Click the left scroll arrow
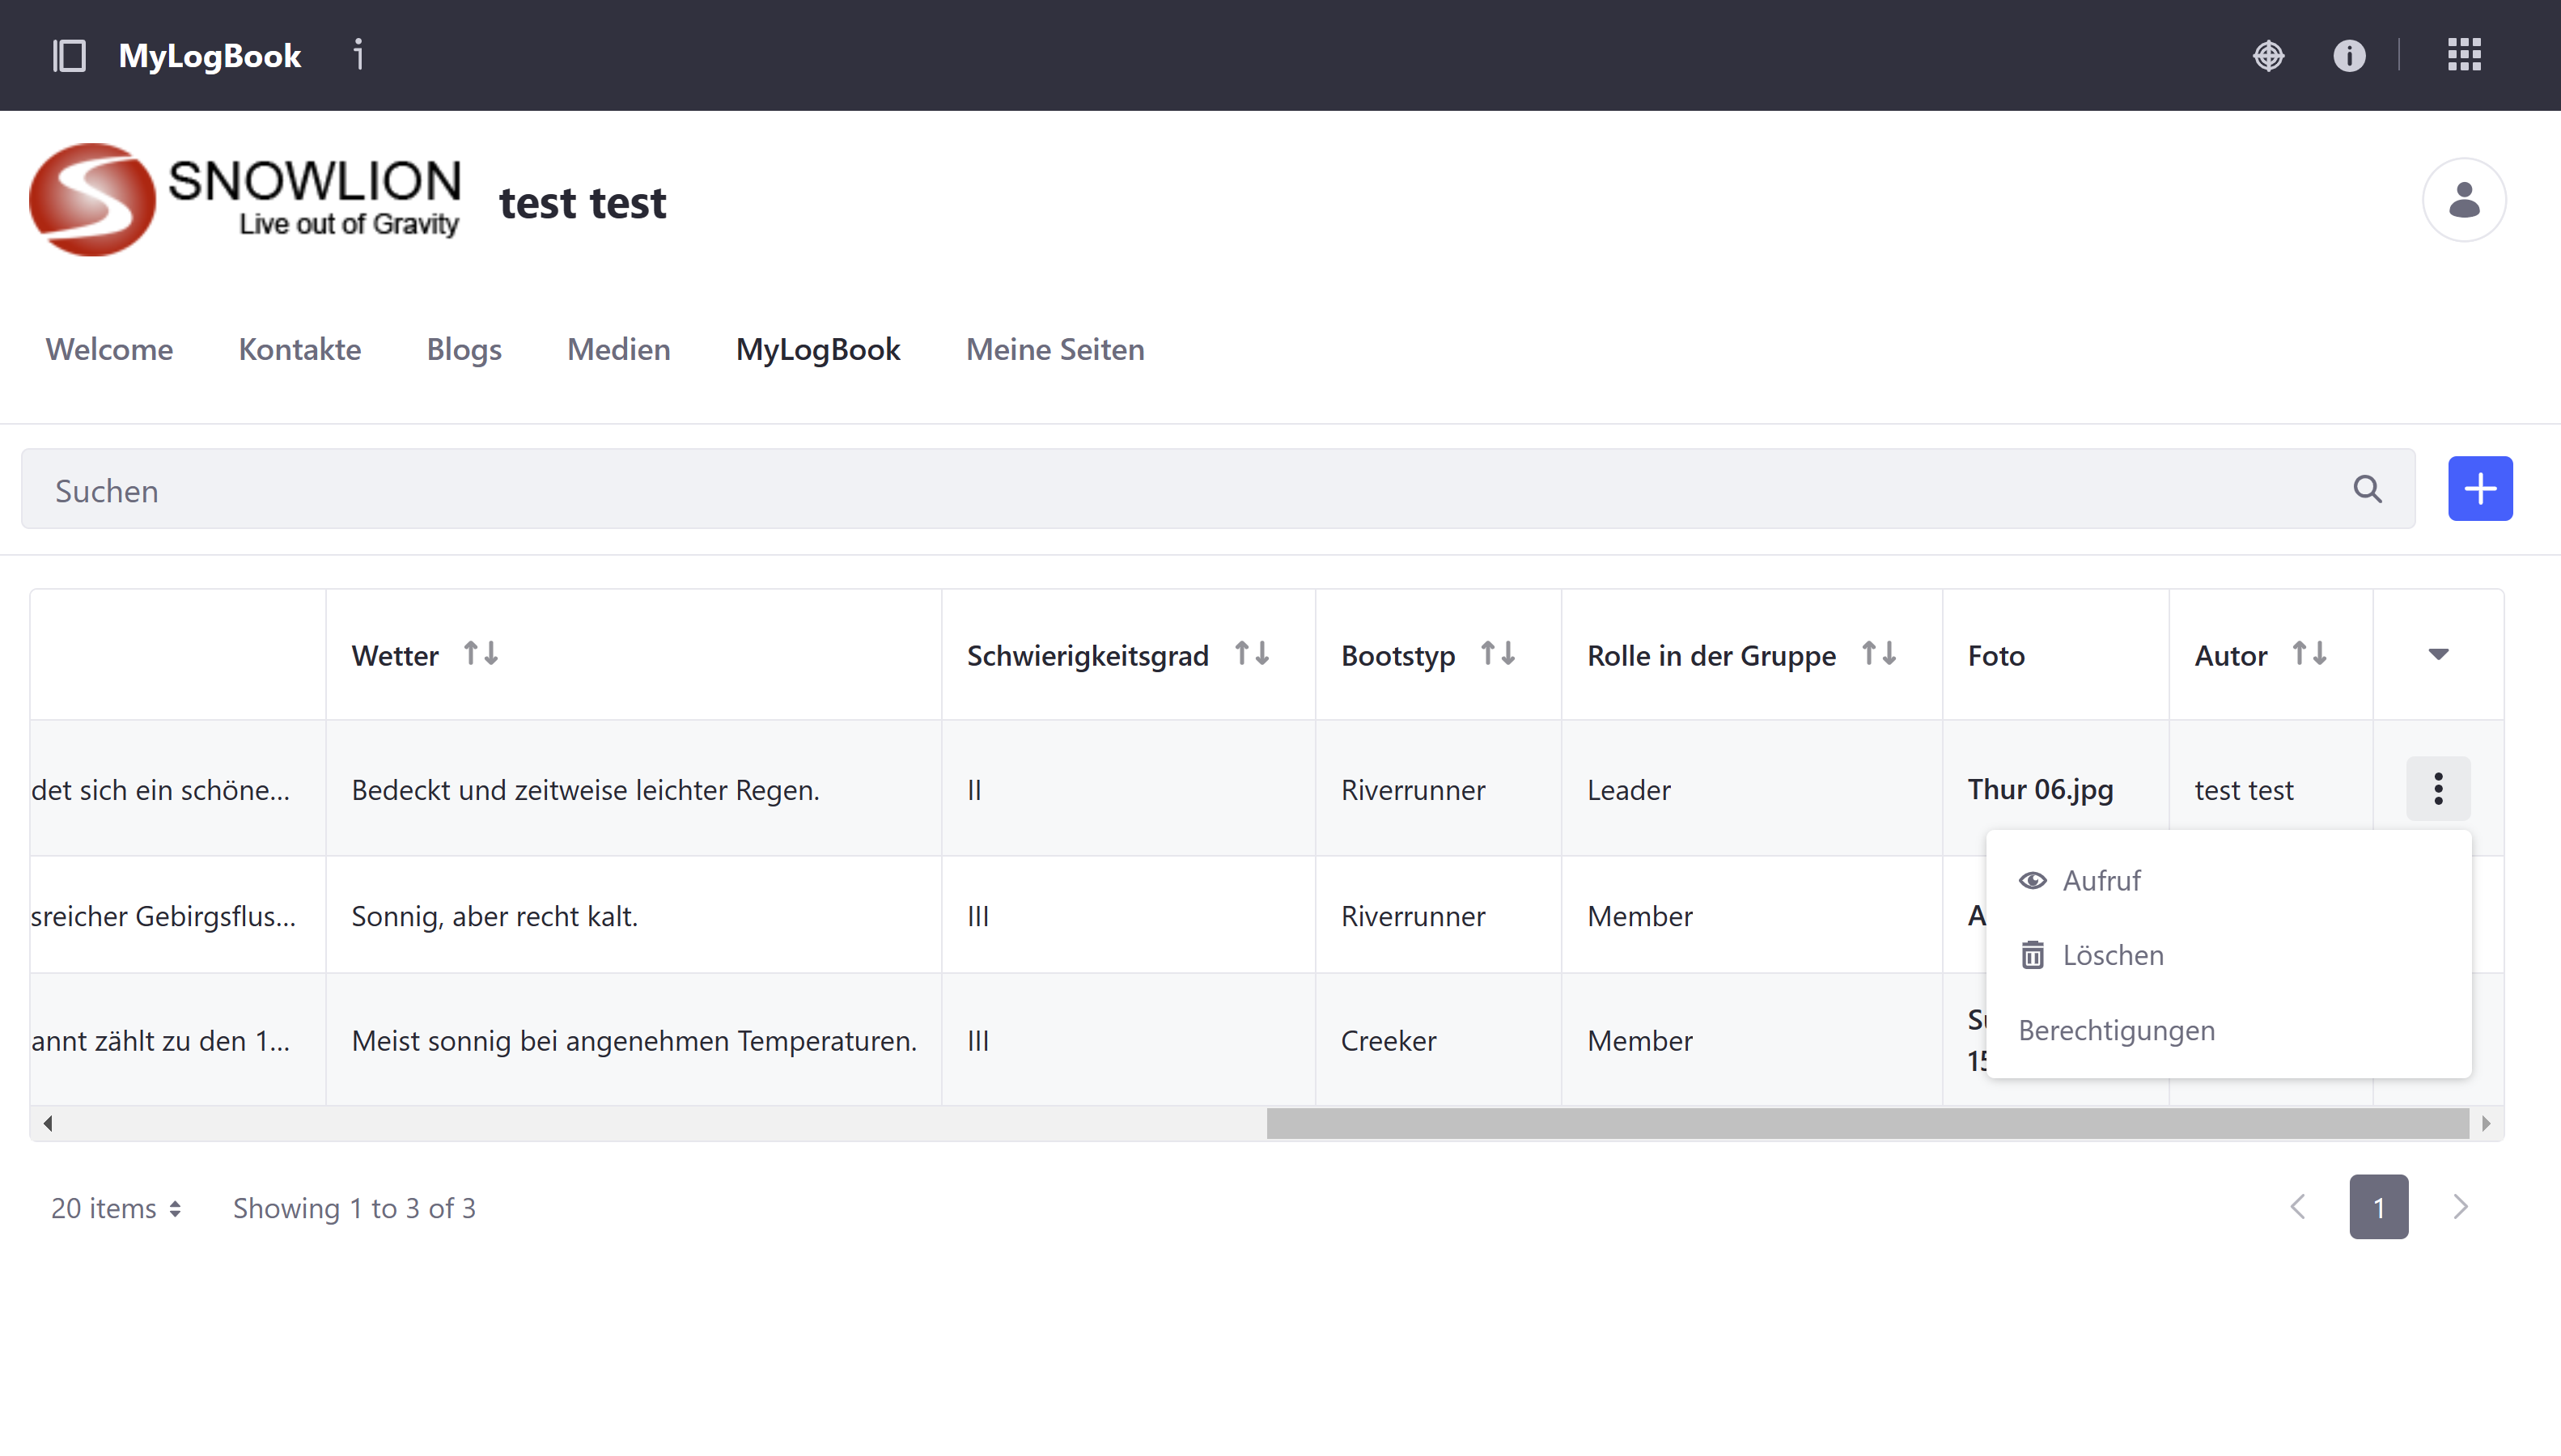The height and width of the screenshot is (1456, 2561). pos(47,1124)
